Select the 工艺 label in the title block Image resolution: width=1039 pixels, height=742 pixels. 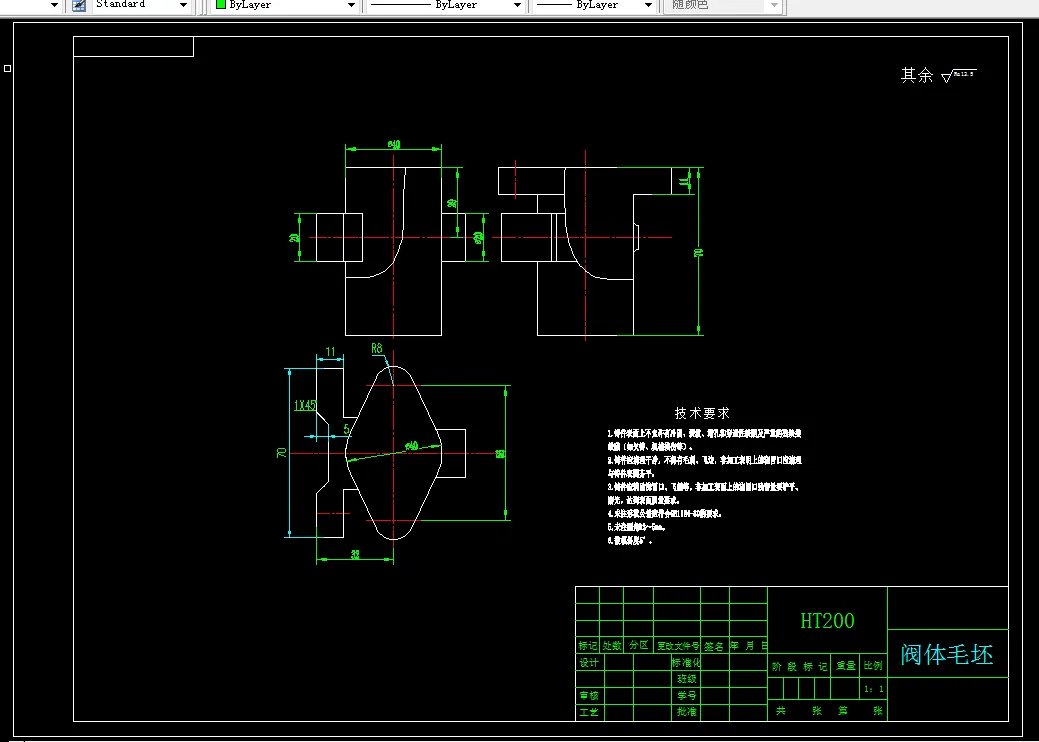(589, 712)
